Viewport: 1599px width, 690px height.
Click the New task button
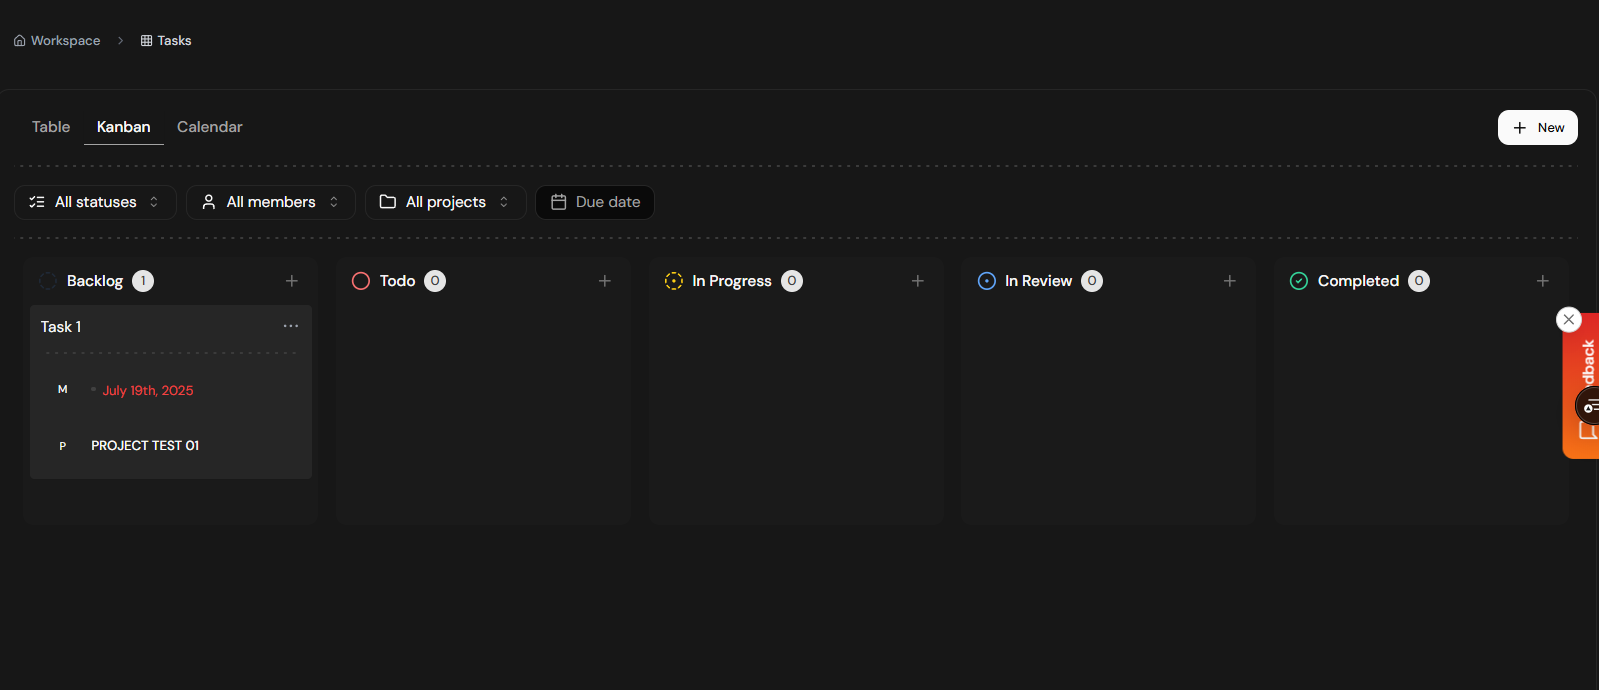pyautogui.click(x=1537, y=127)
